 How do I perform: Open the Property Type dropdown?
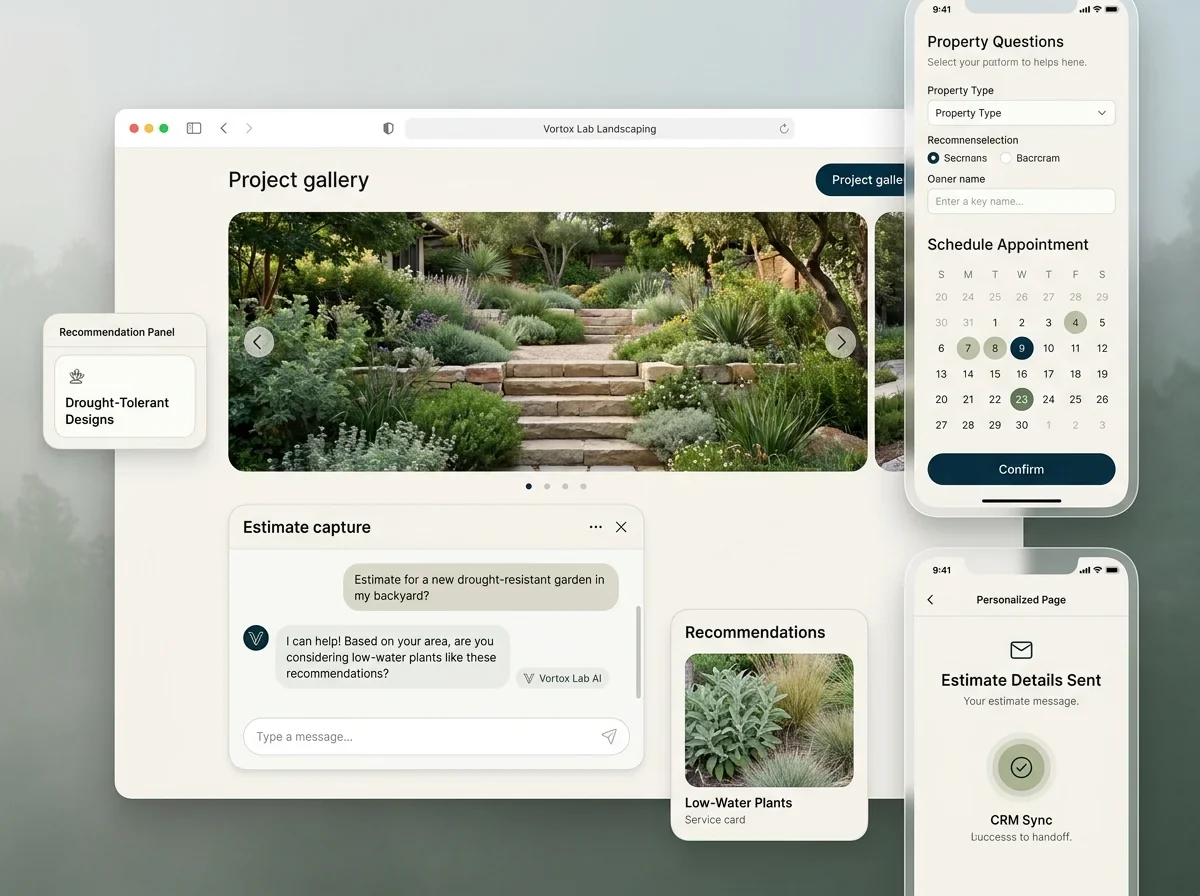[1021, 113]
